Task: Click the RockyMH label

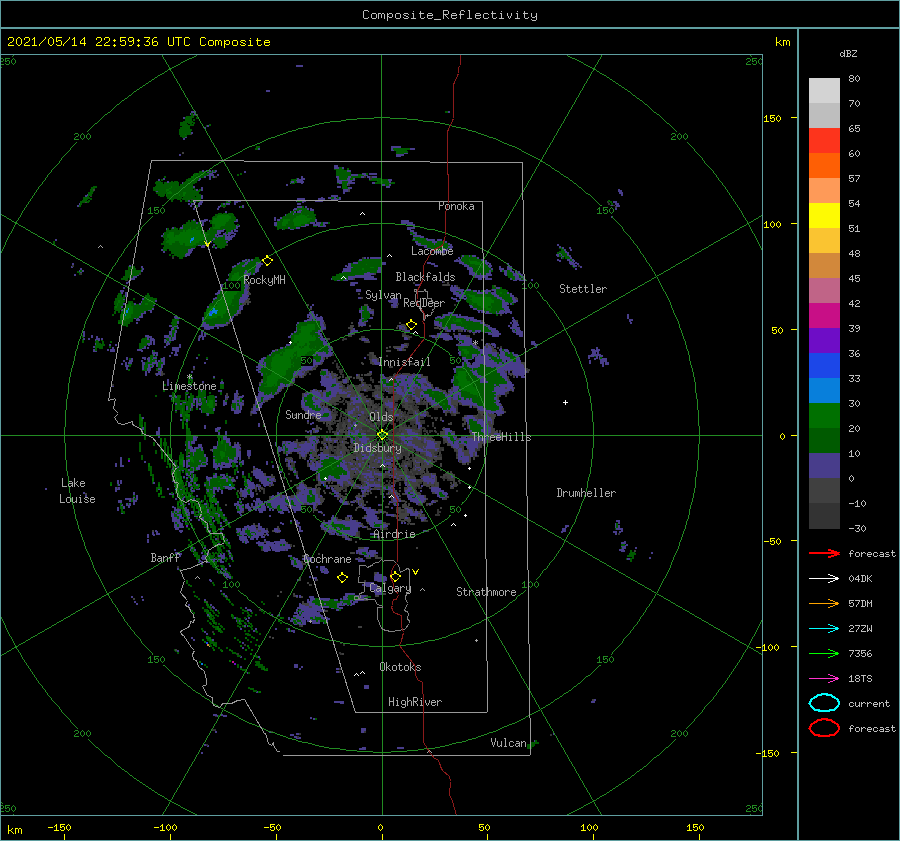Action: tap(264, 280)
